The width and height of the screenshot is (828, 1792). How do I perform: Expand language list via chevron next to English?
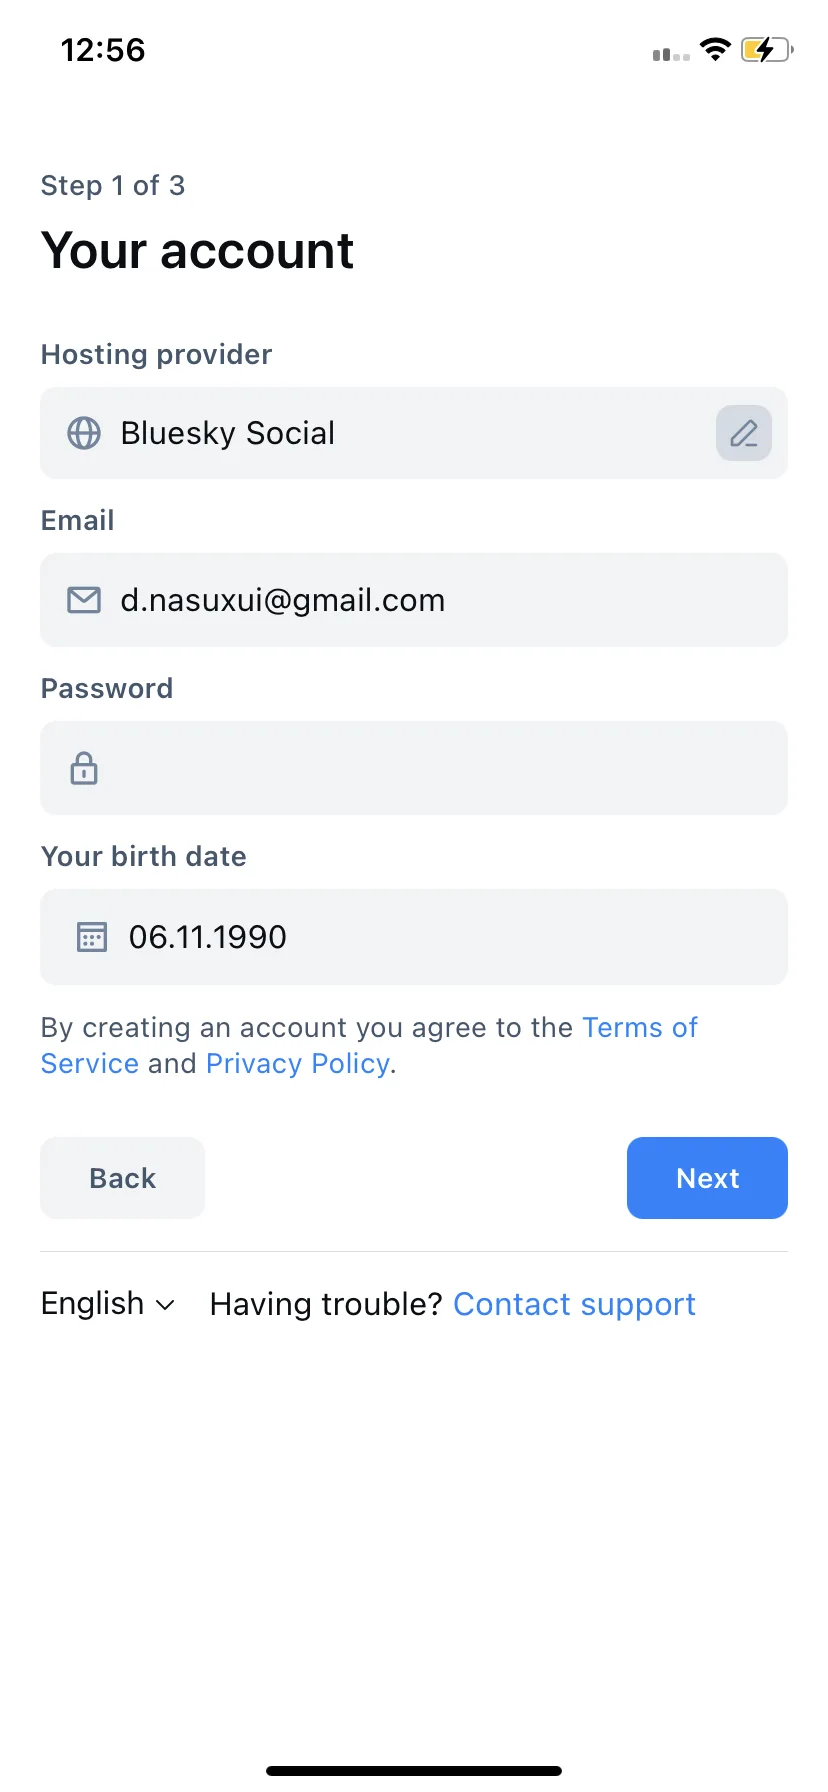[x=166, y=1305]
